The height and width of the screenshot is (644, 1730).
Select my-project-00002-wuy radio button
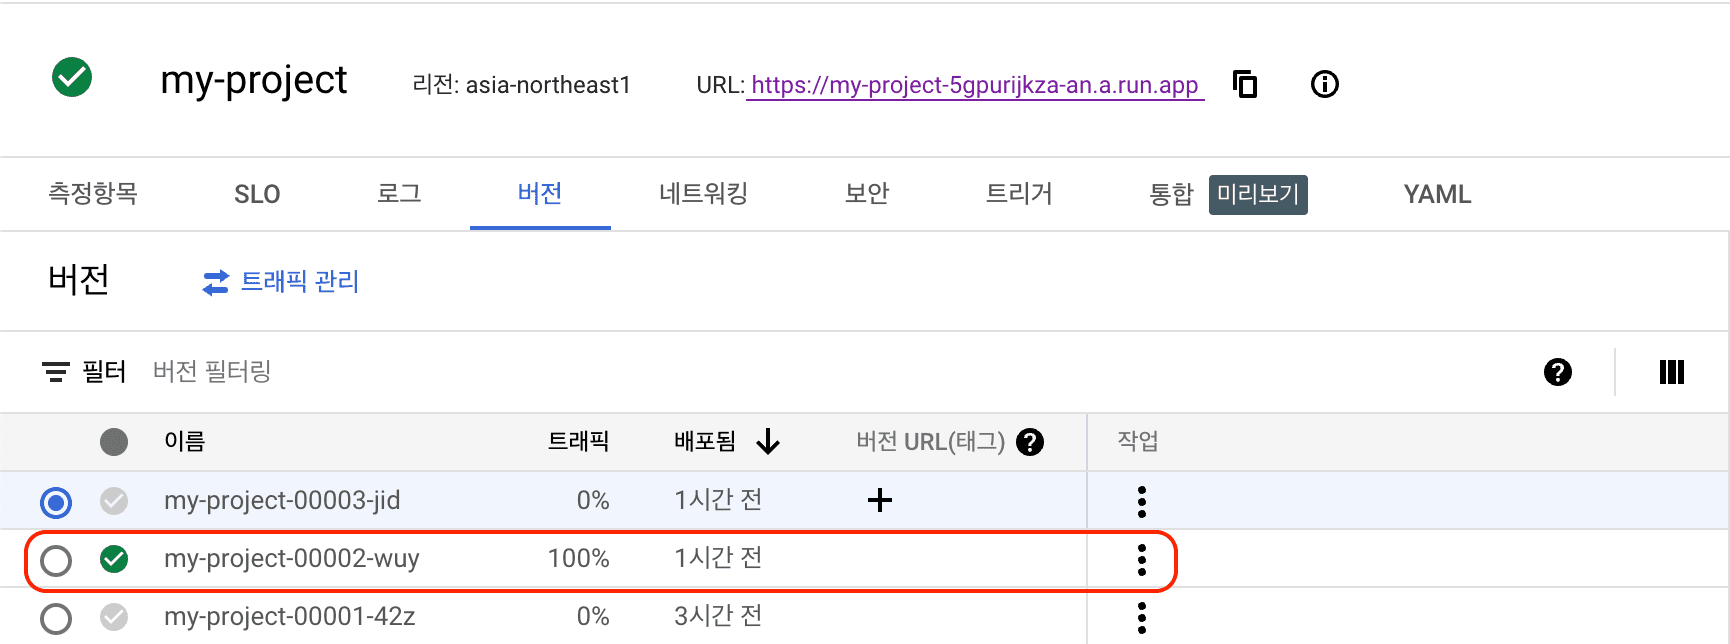[56, 561]
